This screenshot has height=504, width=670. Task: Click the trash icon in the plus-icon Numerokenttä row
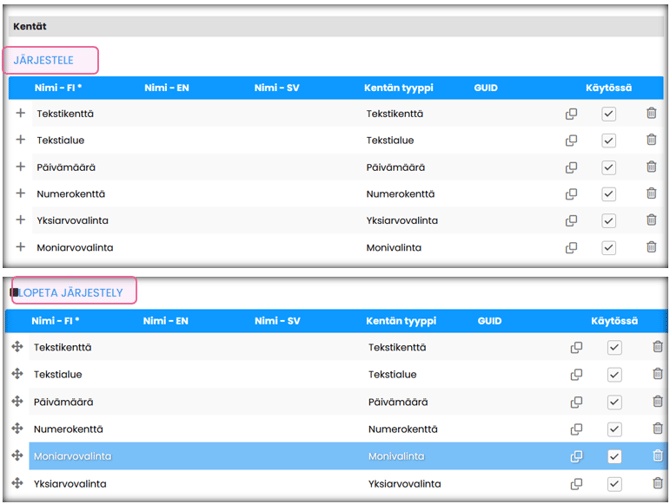[x=651, y=194]
